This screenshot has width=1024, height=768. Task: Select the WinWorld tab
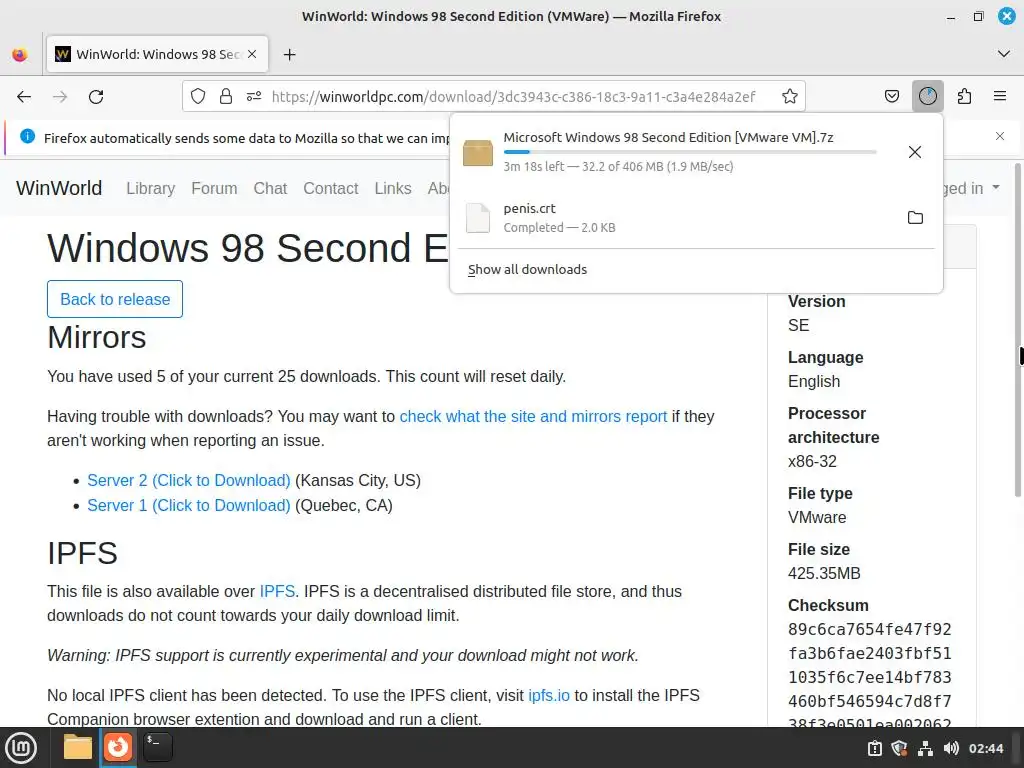click(x=157, y=54)
